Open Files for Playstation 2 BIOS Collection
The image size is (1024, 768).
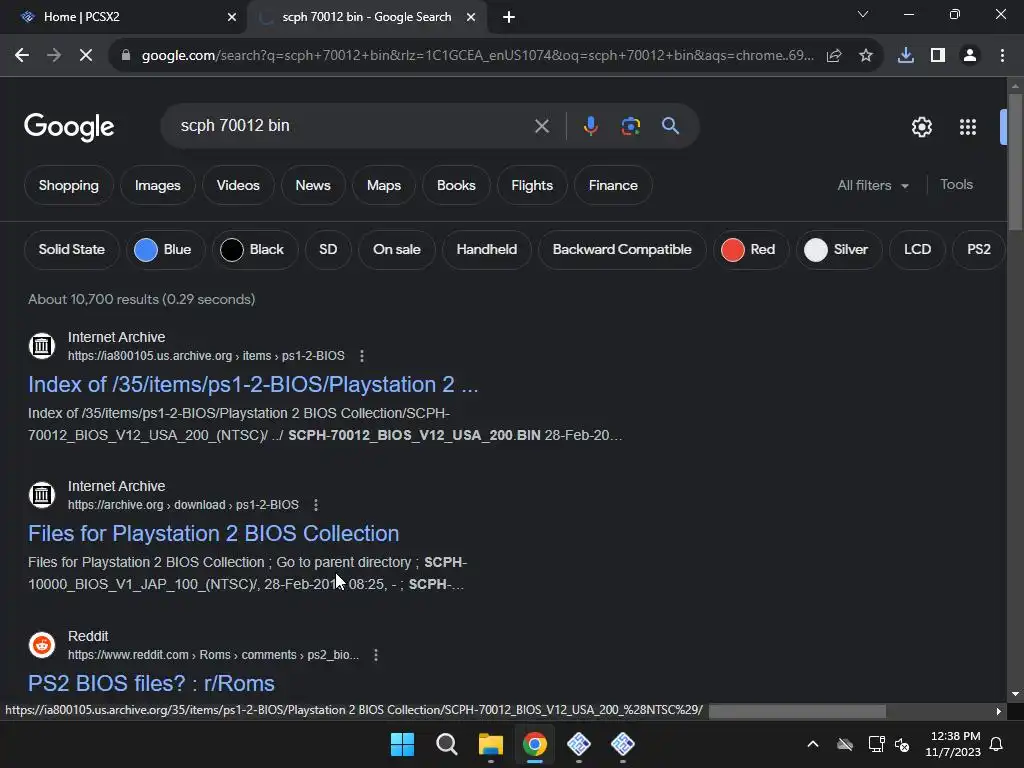tap(214, 534)
